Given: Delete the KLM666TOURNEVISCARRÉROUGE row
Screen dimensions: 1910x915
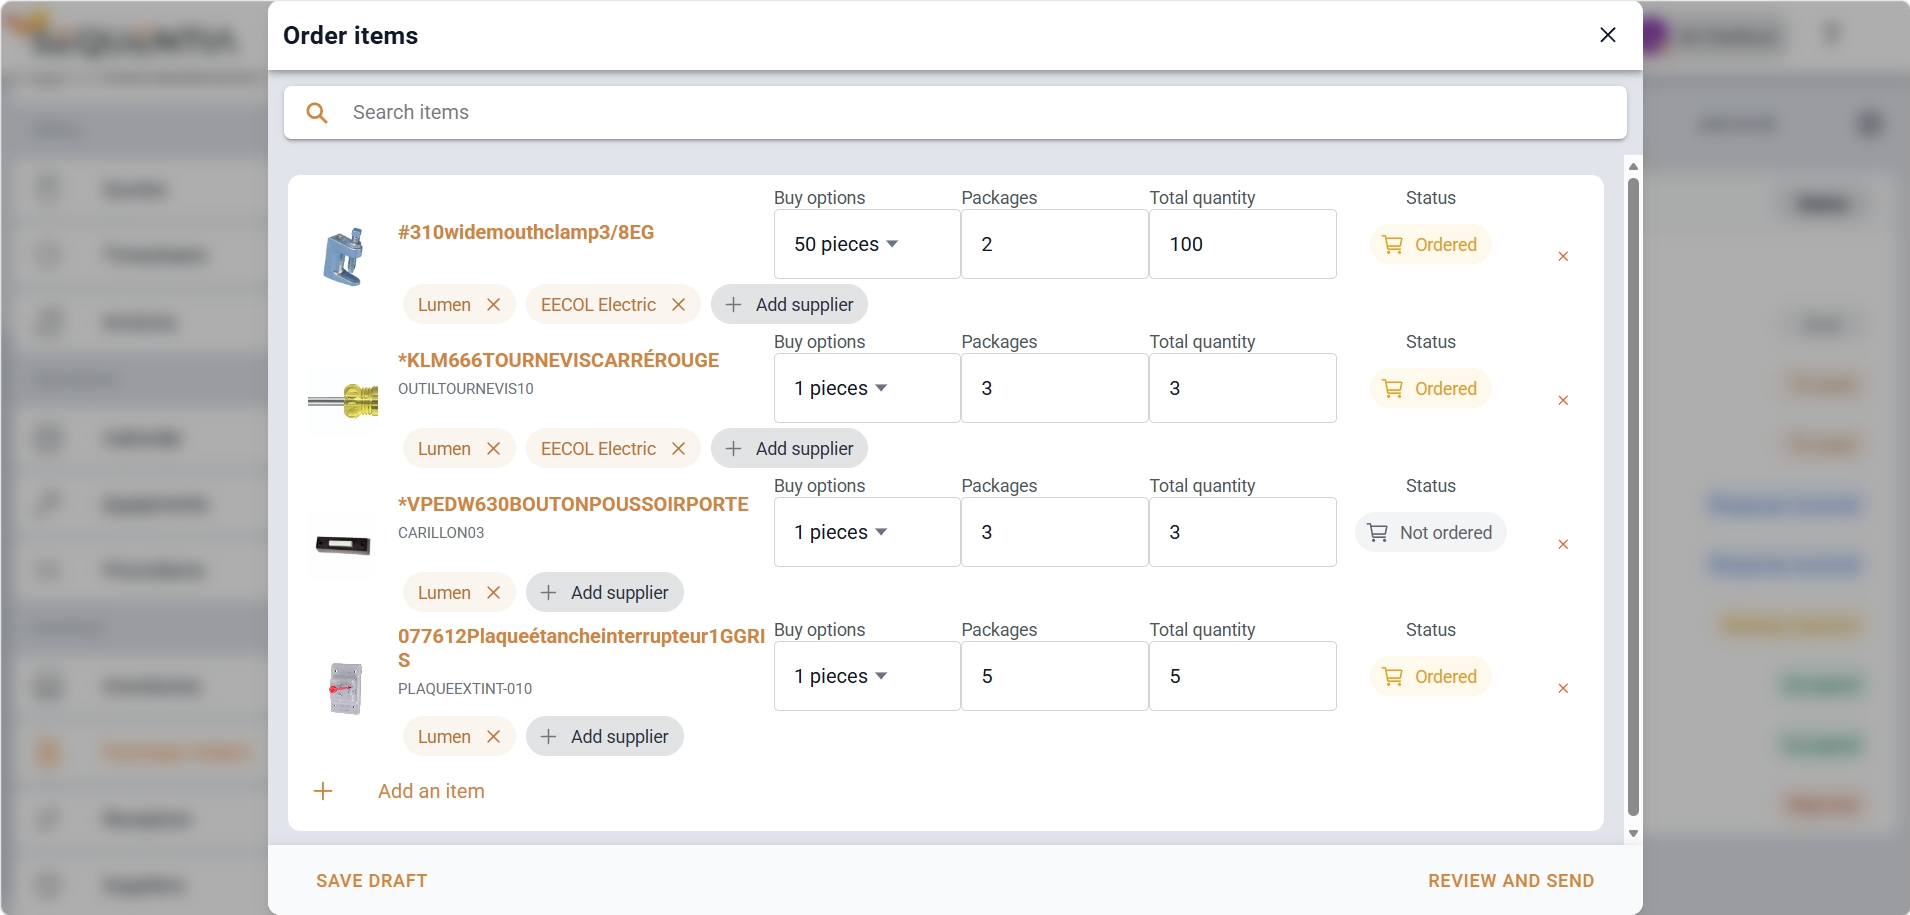Looking at the screenshot, I should coord(1563,401).
